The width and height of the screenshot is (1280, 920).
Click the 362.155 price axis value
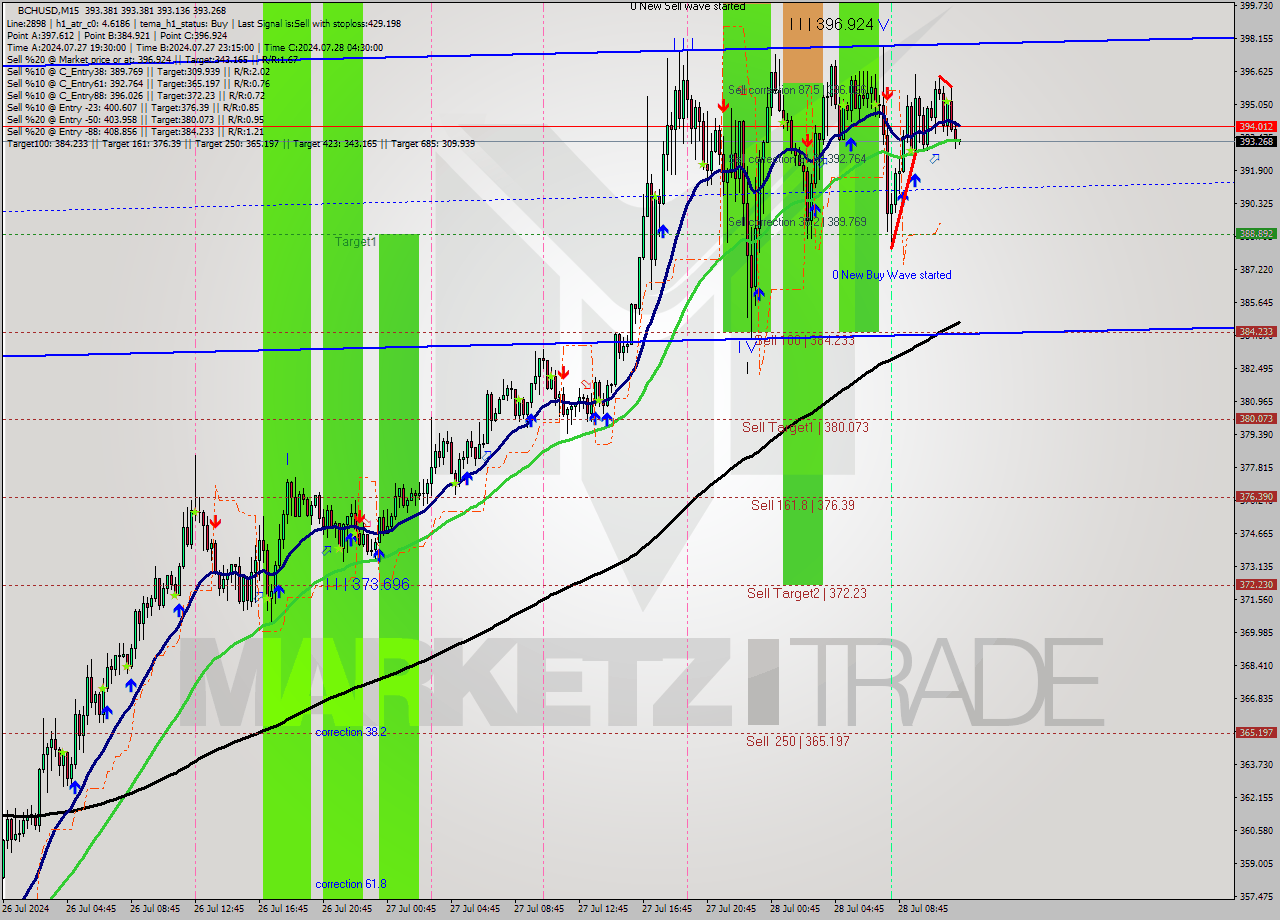[1256, 798]
